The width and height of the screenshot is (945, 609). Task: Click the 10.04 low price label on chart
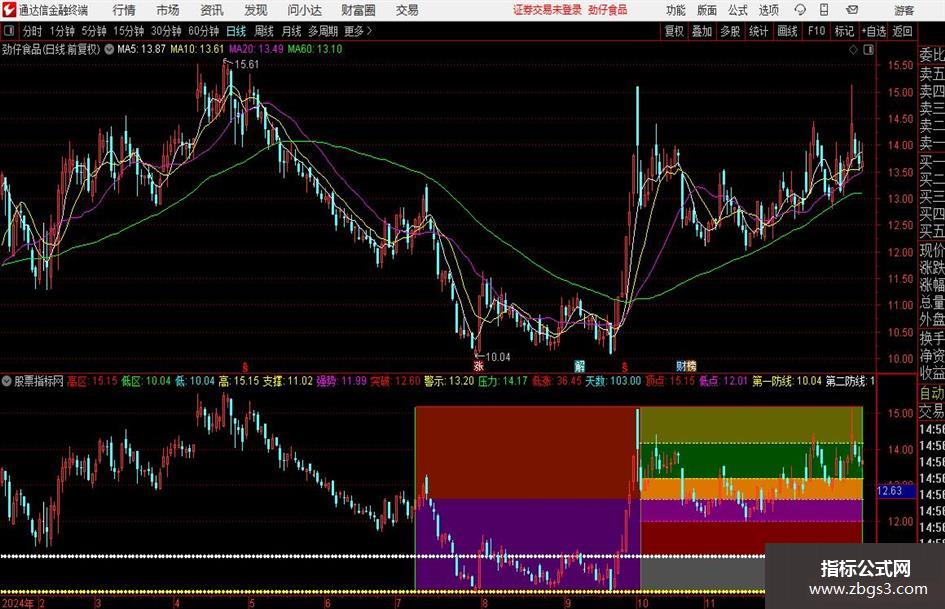(498, 357)
